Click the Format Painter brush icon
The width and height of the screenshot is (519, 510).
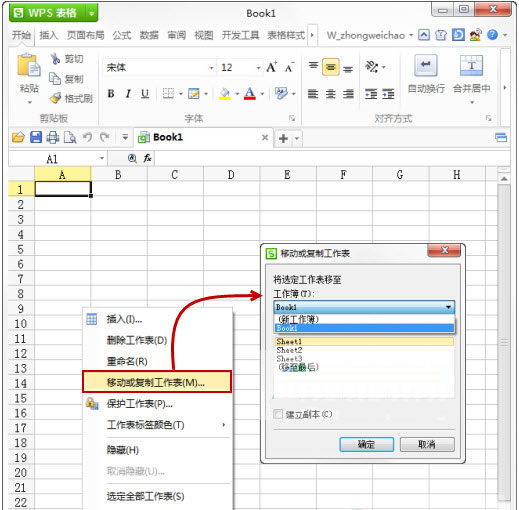[55, 98]
